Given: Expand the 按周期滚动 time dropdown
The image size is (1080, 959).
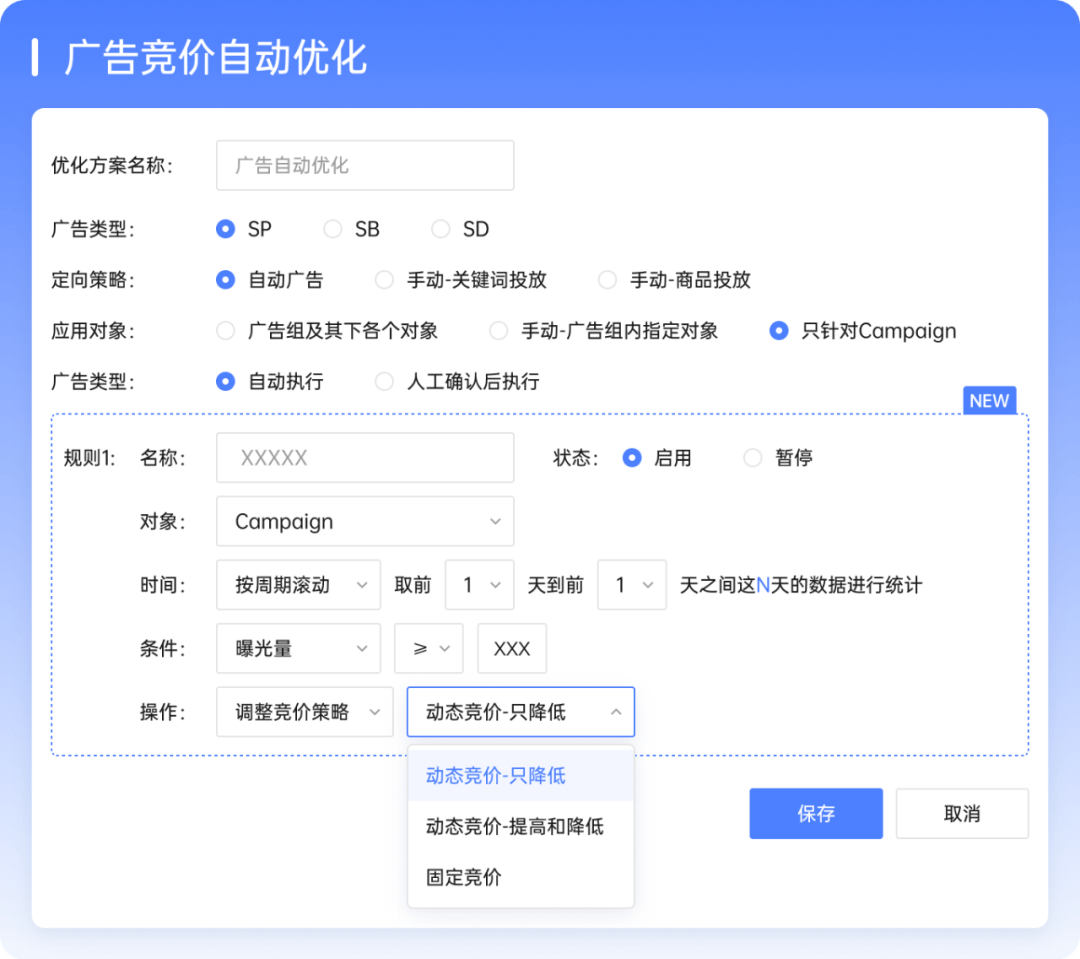Looking at the screenshot, I should point(298,585).
